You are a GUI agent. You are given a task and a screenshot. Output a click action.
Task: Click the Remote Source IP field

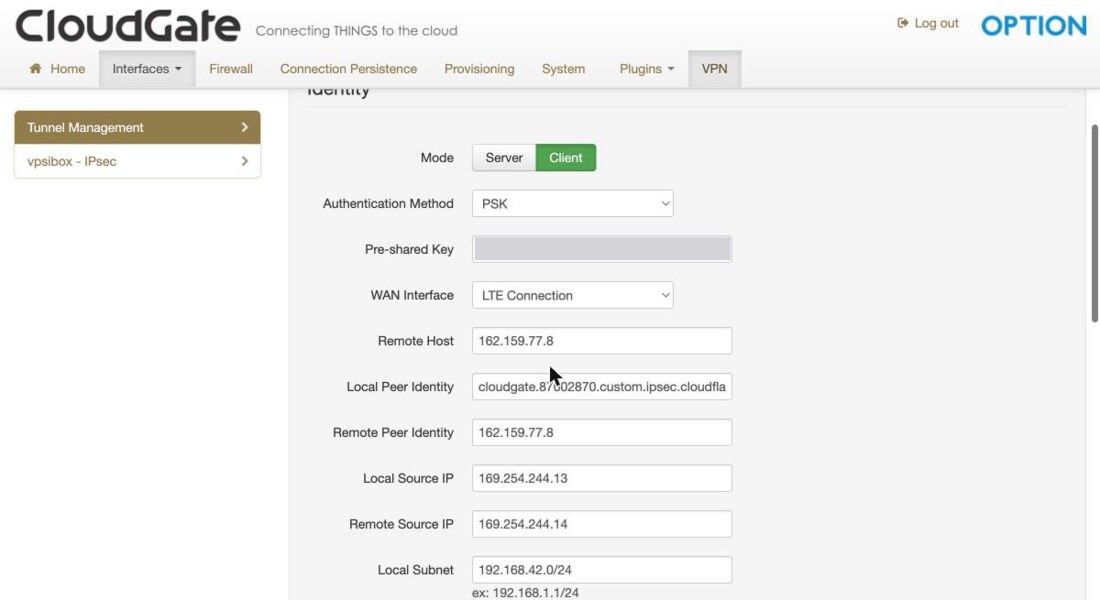tap(602, 524)
